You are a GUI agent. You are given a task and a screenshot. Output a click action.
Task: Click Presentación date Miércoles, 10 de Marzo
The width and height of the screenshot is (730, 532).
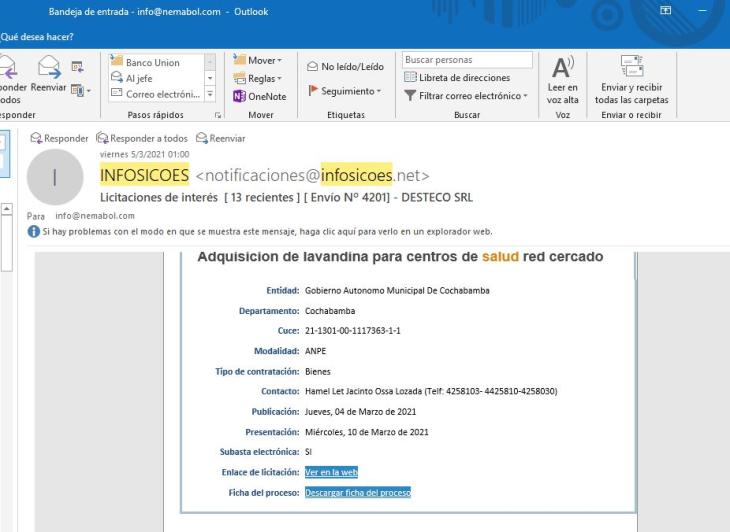[366, 432]
